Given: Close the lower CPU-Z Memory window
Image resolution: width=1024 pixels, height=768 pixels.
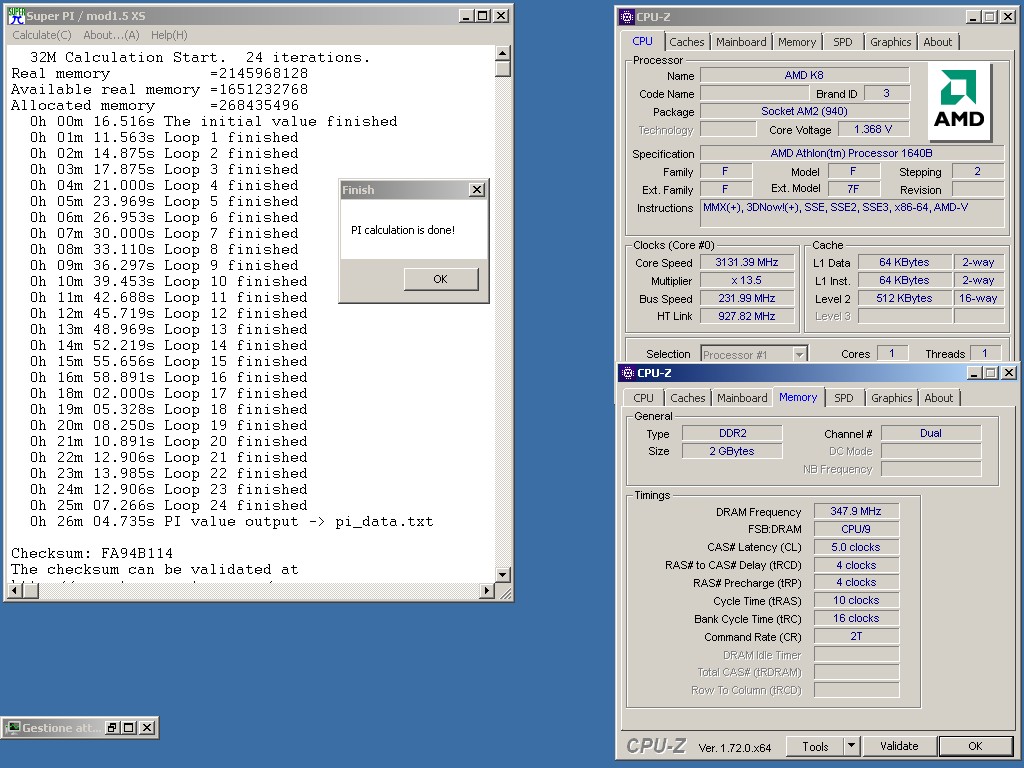Looking at the screenshot, I should coord(1009,373).
